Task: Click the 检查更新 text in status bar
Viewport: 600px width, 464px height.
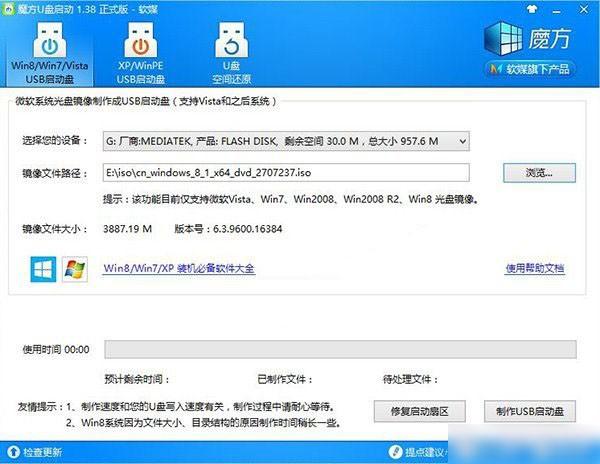Action: coord(42,452)
